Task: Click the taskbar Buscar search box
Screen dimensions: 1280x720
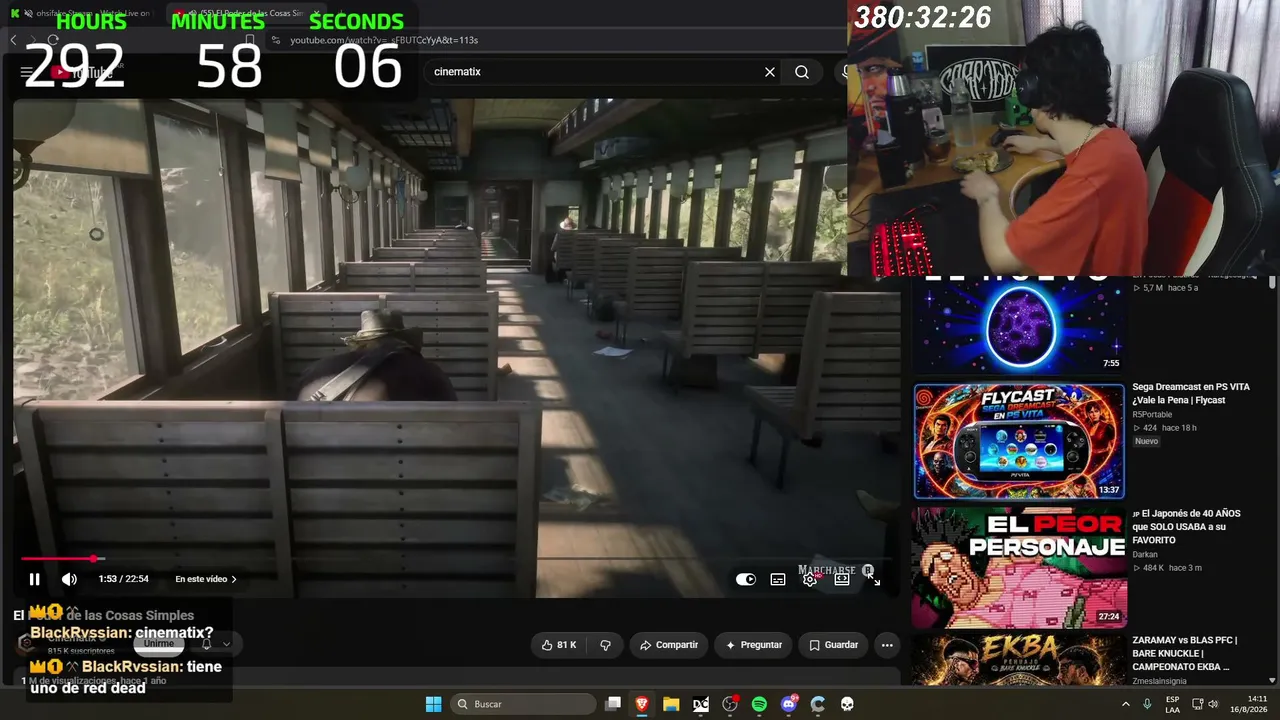Action: pos(522,704)
